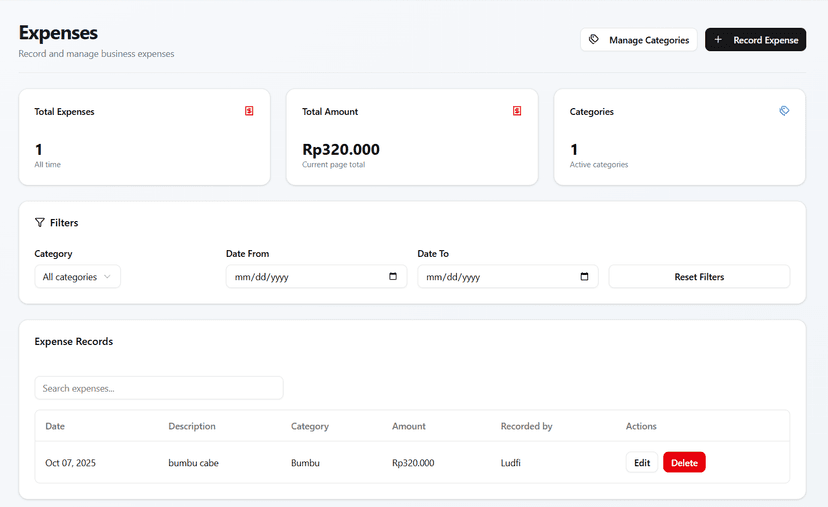Click the red receipt icon in Total Expenses card
Image resolution: width=828 pixels, height=507 pixels.
pyautogui.click(x=249, y=111)
